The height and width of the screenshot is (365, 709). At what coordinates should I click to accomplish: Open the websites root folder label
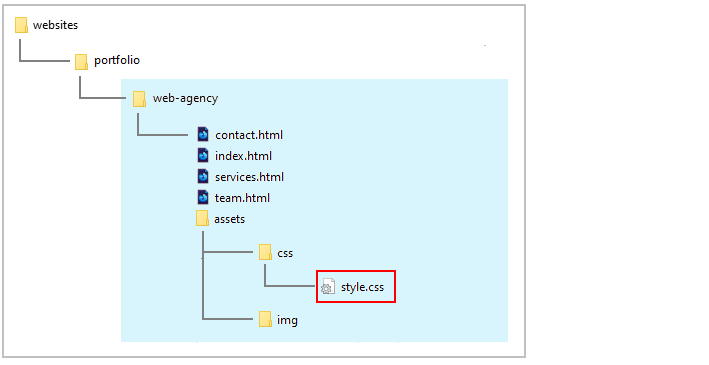pos(56,25)
